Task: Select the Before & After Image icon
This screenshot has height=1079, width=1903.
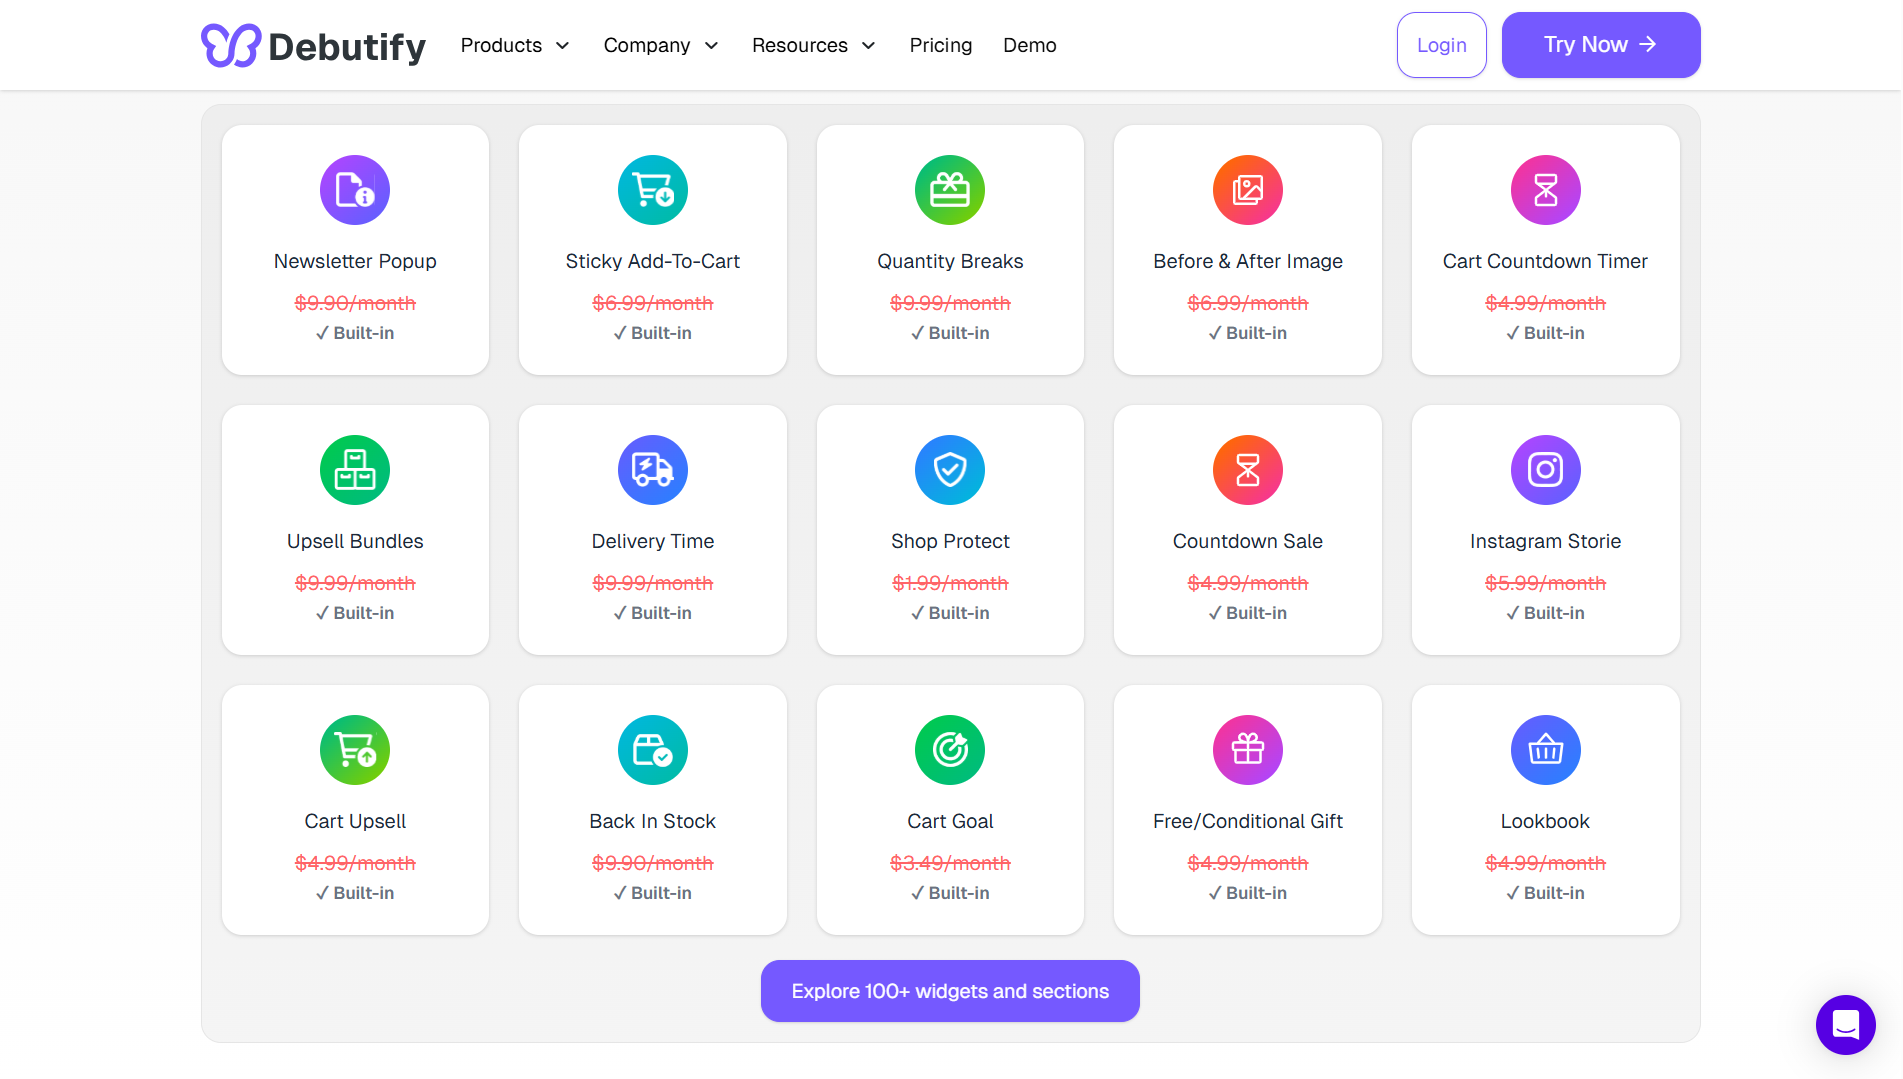Action: (x=1247, y=190)
